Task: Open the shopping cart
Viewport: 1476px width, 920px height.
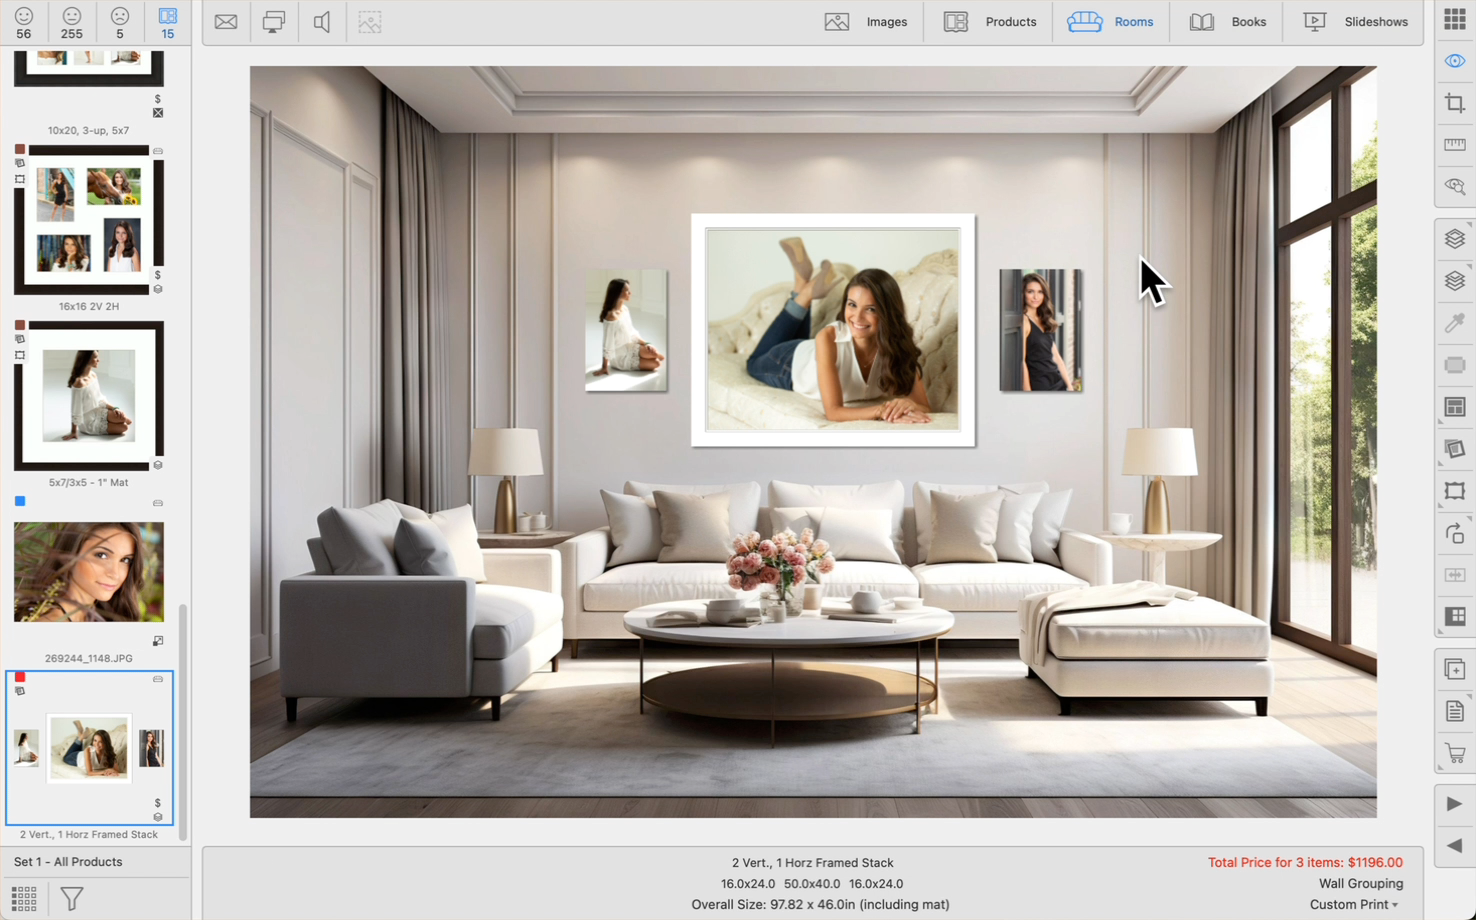Action: [1454, 753]
